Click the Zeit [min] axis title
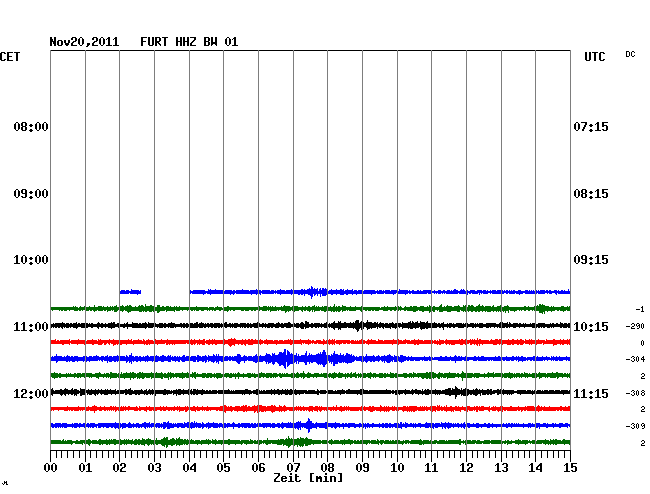 308,478
